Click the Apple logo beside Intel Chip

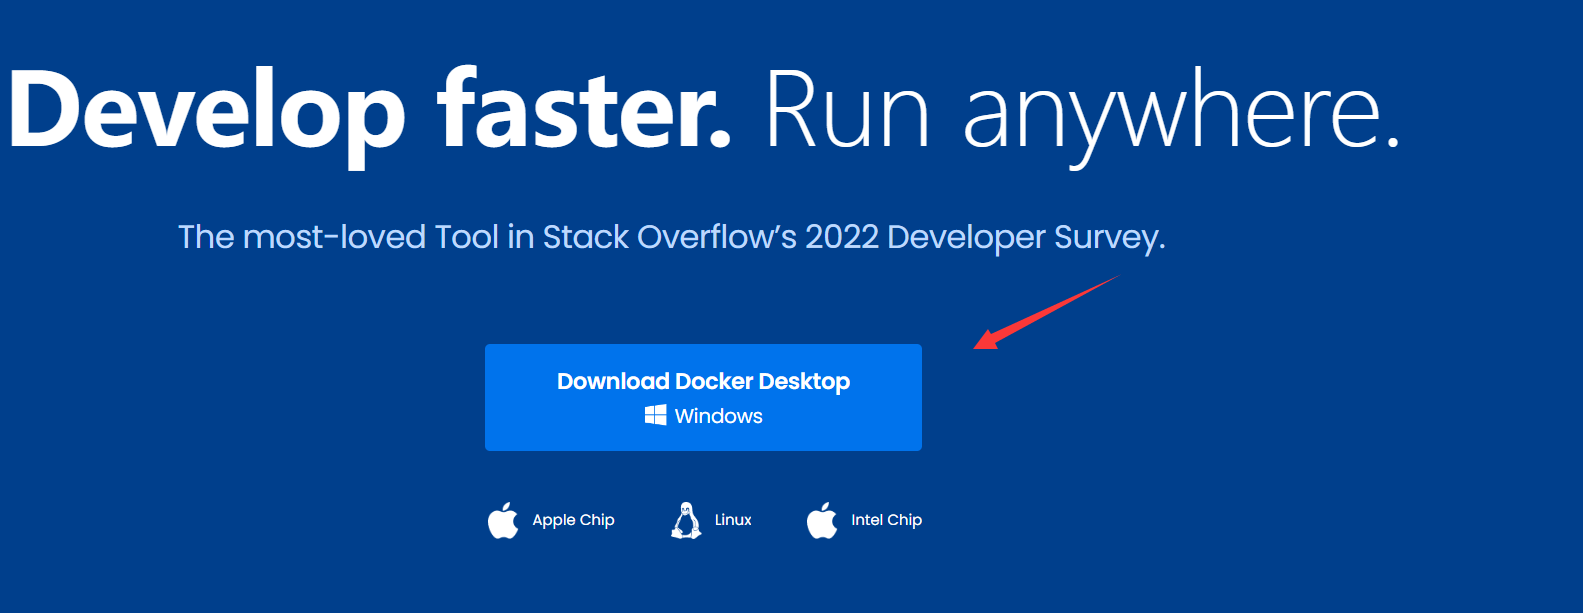(x=822, y=520)
